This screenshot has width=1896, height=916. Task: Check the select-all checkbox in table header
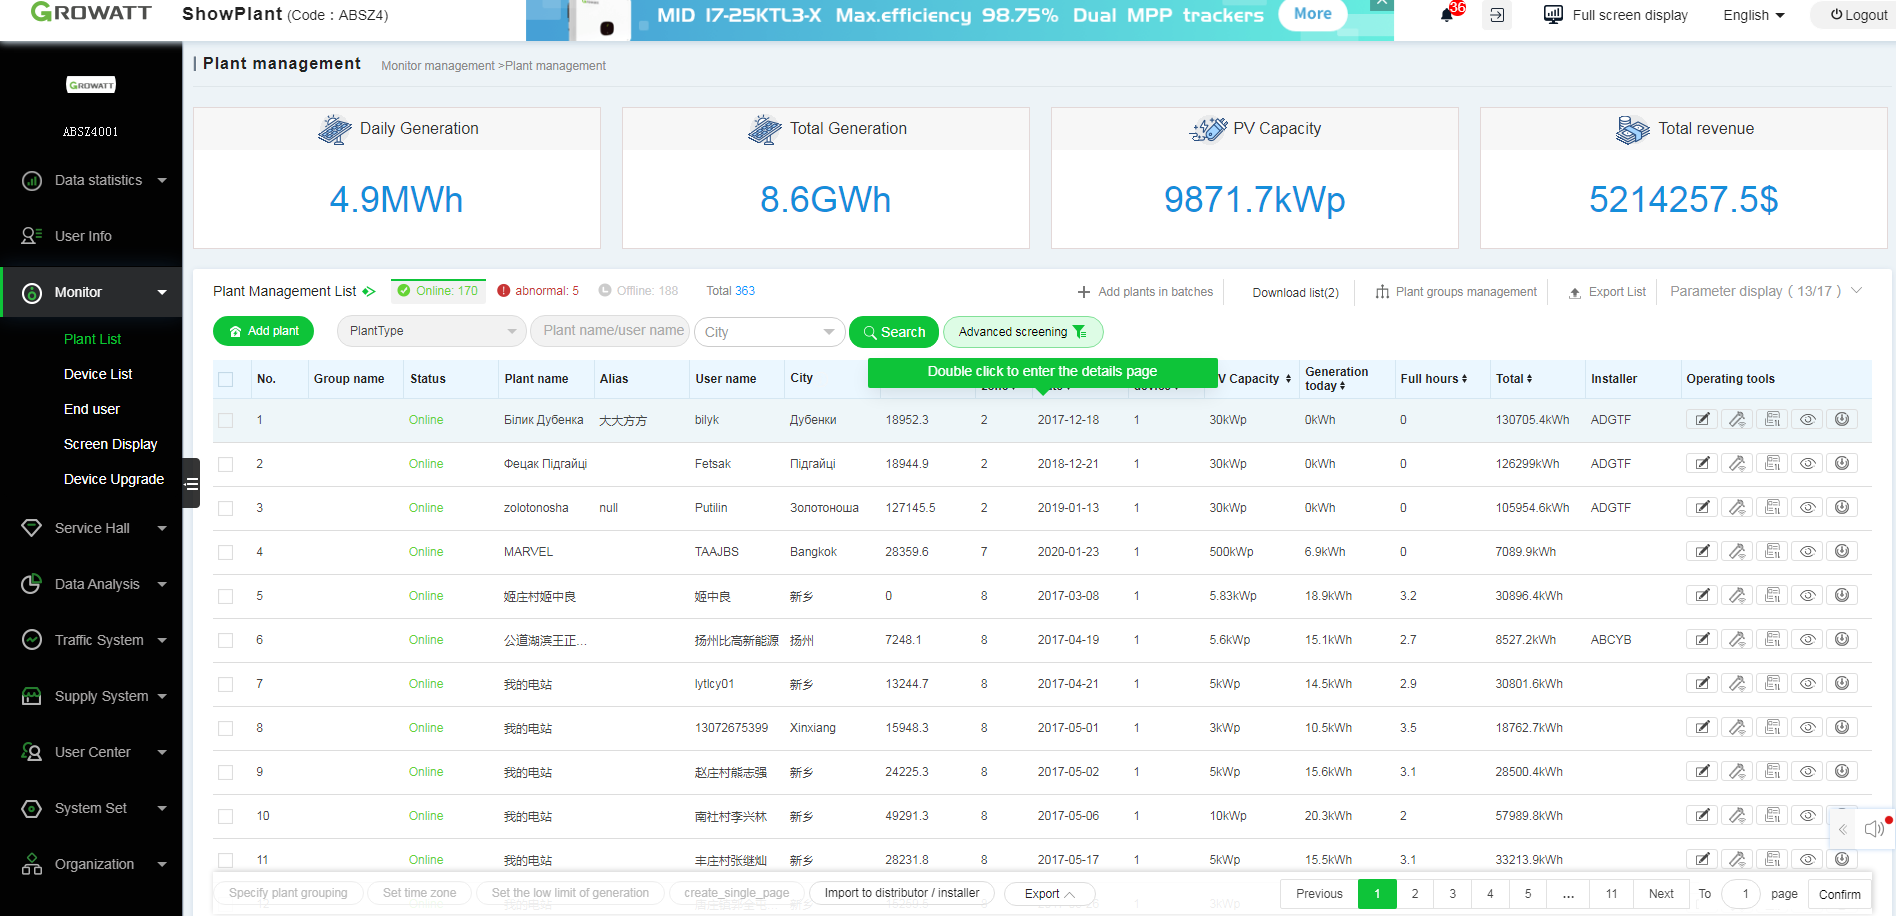point(225,379)
